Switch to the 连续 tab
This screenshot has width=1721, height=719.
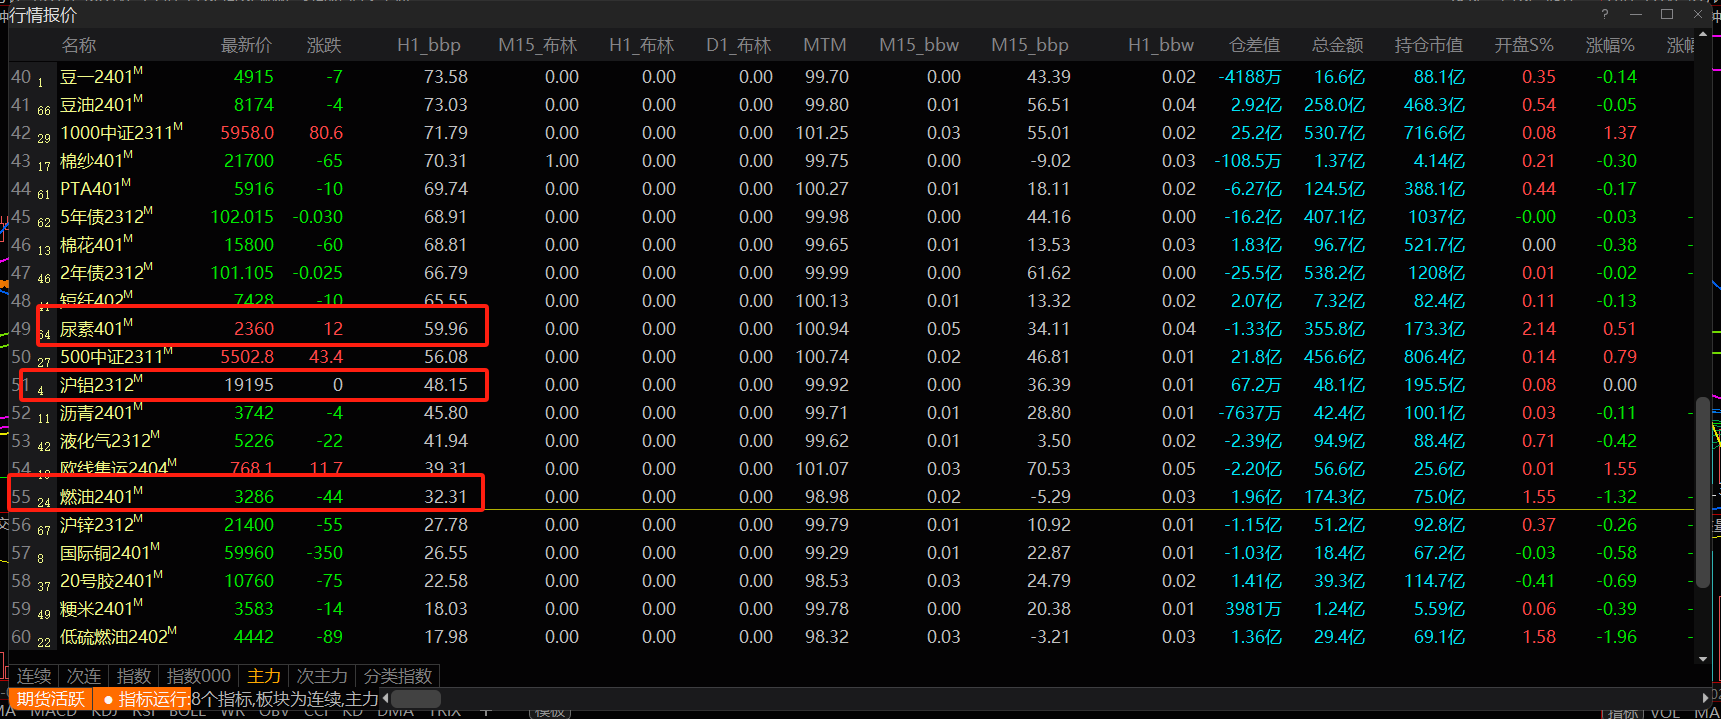[x=34, y=676]
